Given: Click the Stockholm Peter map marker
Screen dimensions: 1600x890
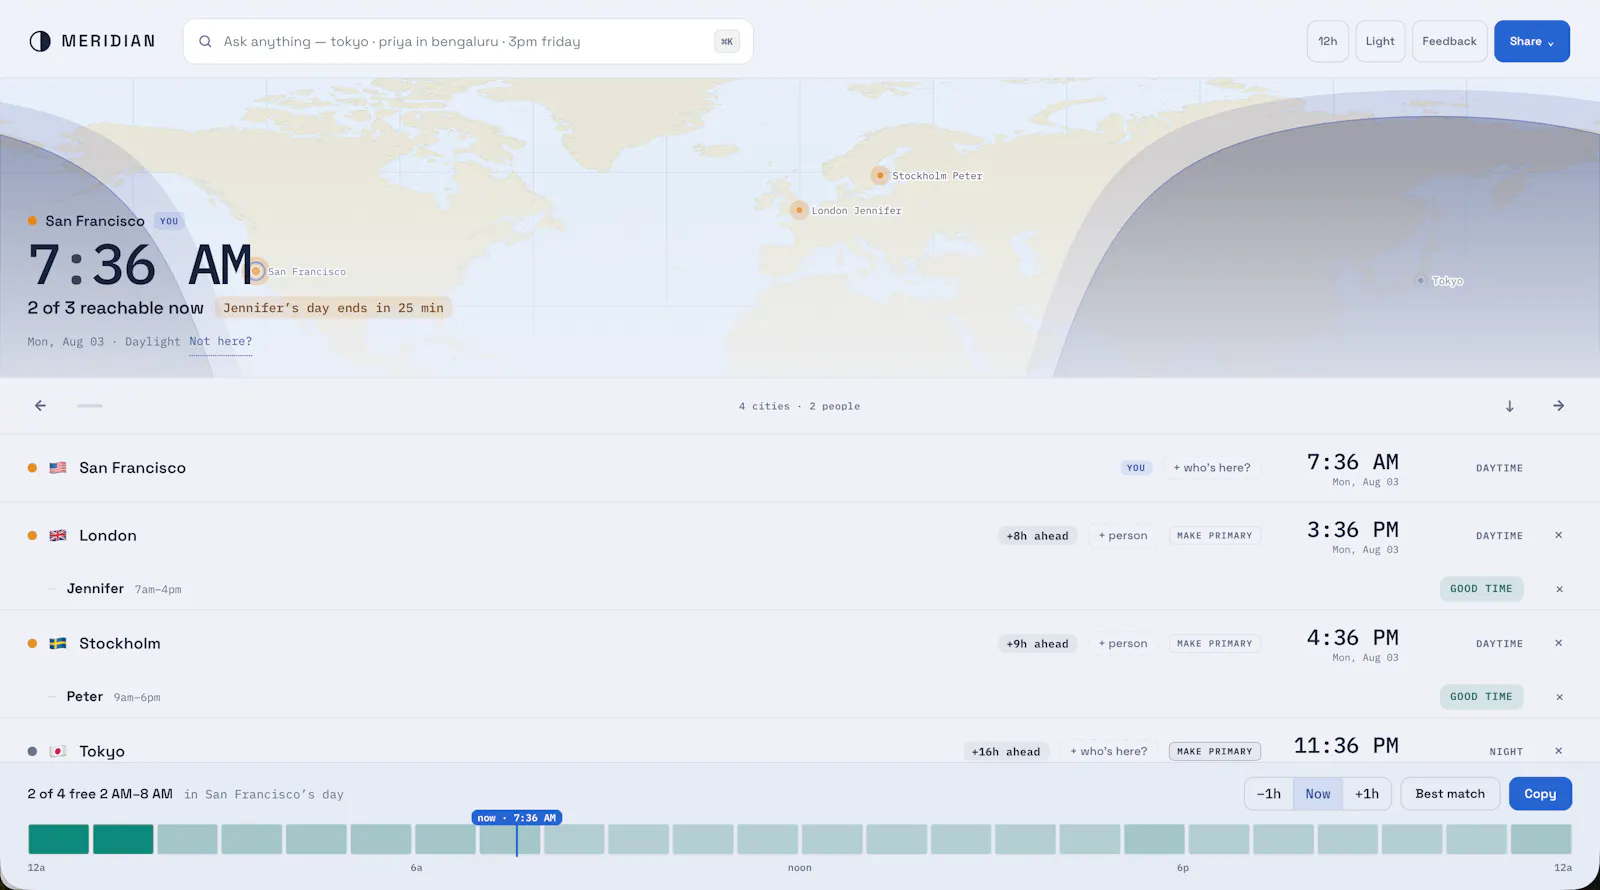Looking at the screenshot, I should point(880,176).
